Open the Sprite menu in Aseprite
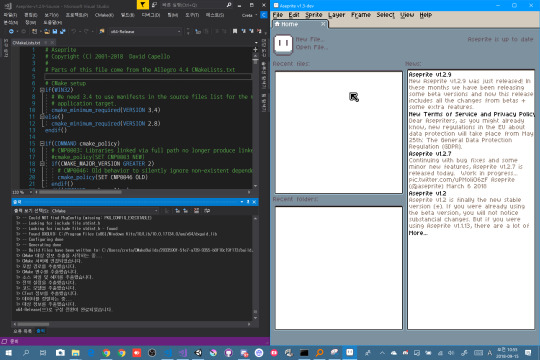The image size is (540, 360). (313, 15)
